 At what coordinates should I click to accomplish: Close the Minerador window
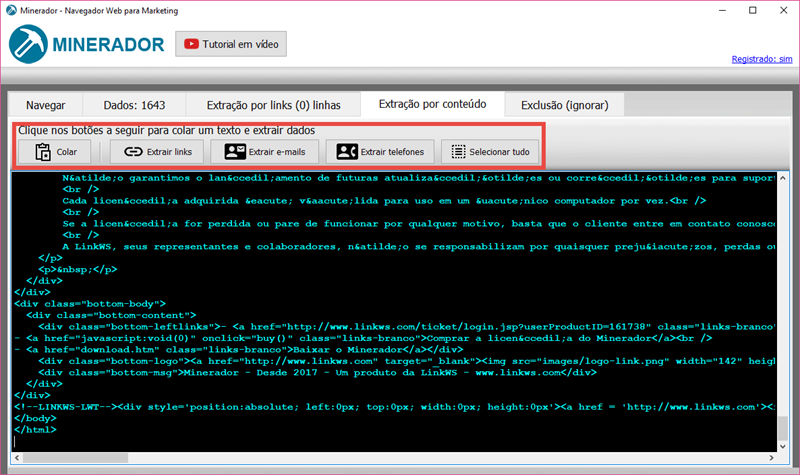coord(784,10)
